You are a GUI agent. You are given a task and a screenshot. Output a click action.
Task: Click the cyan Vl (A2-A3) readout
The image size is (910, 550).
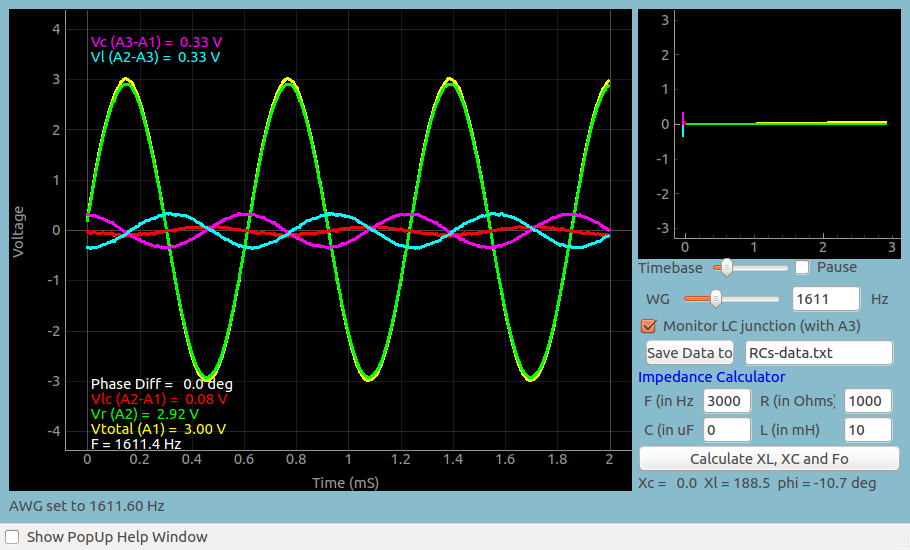(x=155, y=57)
